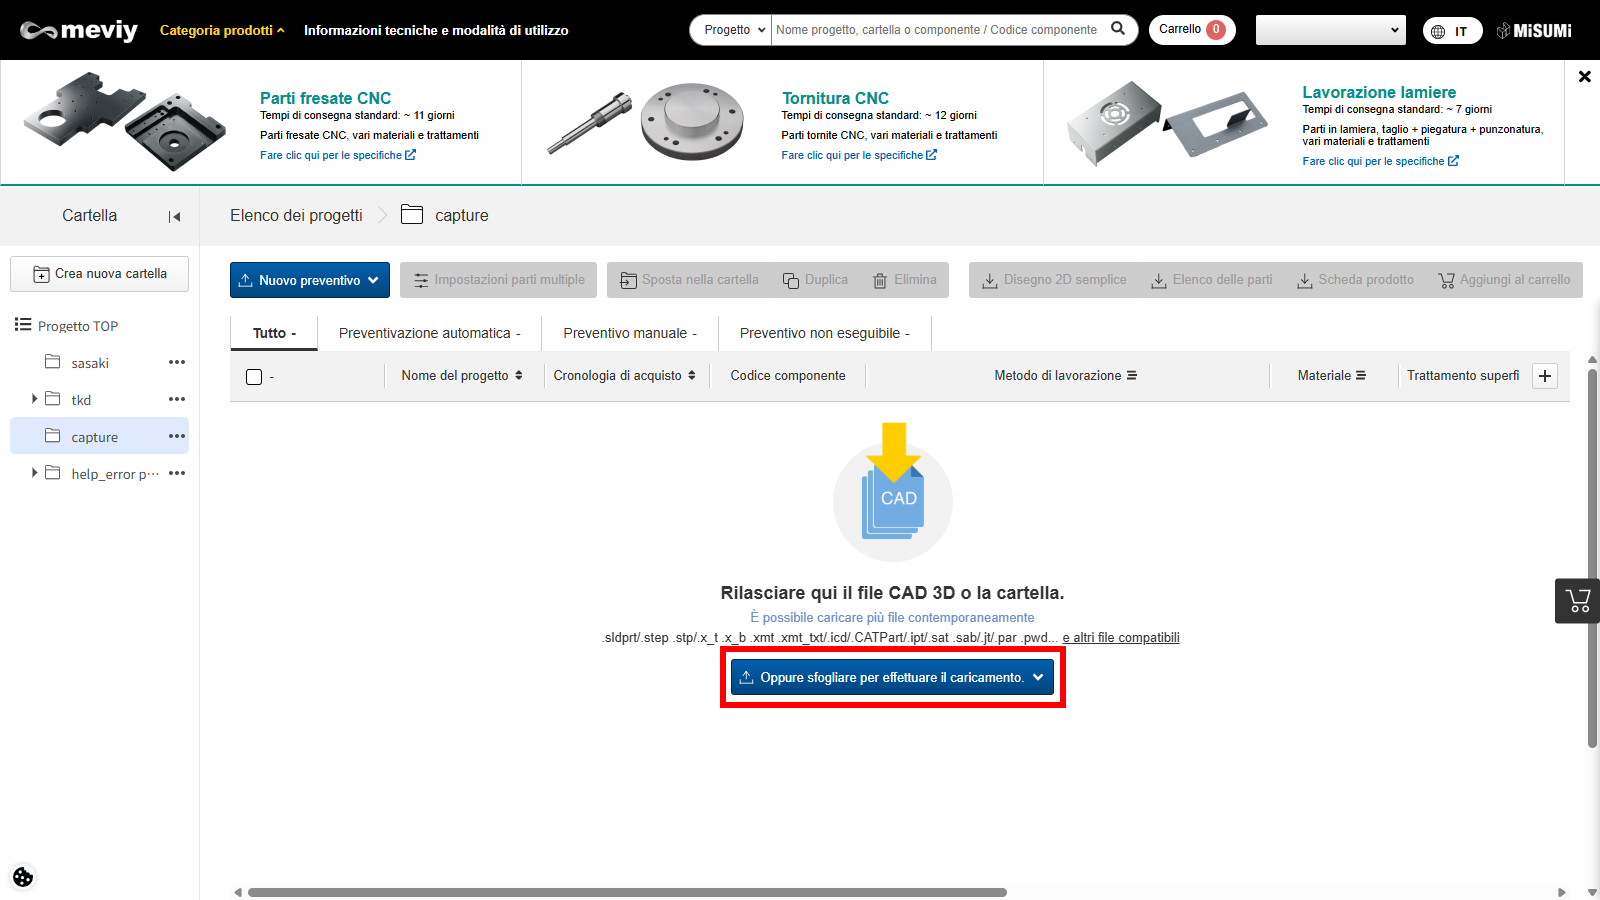This screenshot has width=1600, height=900.
Task: Open the Progetto search scope dropdown
Action: pos(733,30)
